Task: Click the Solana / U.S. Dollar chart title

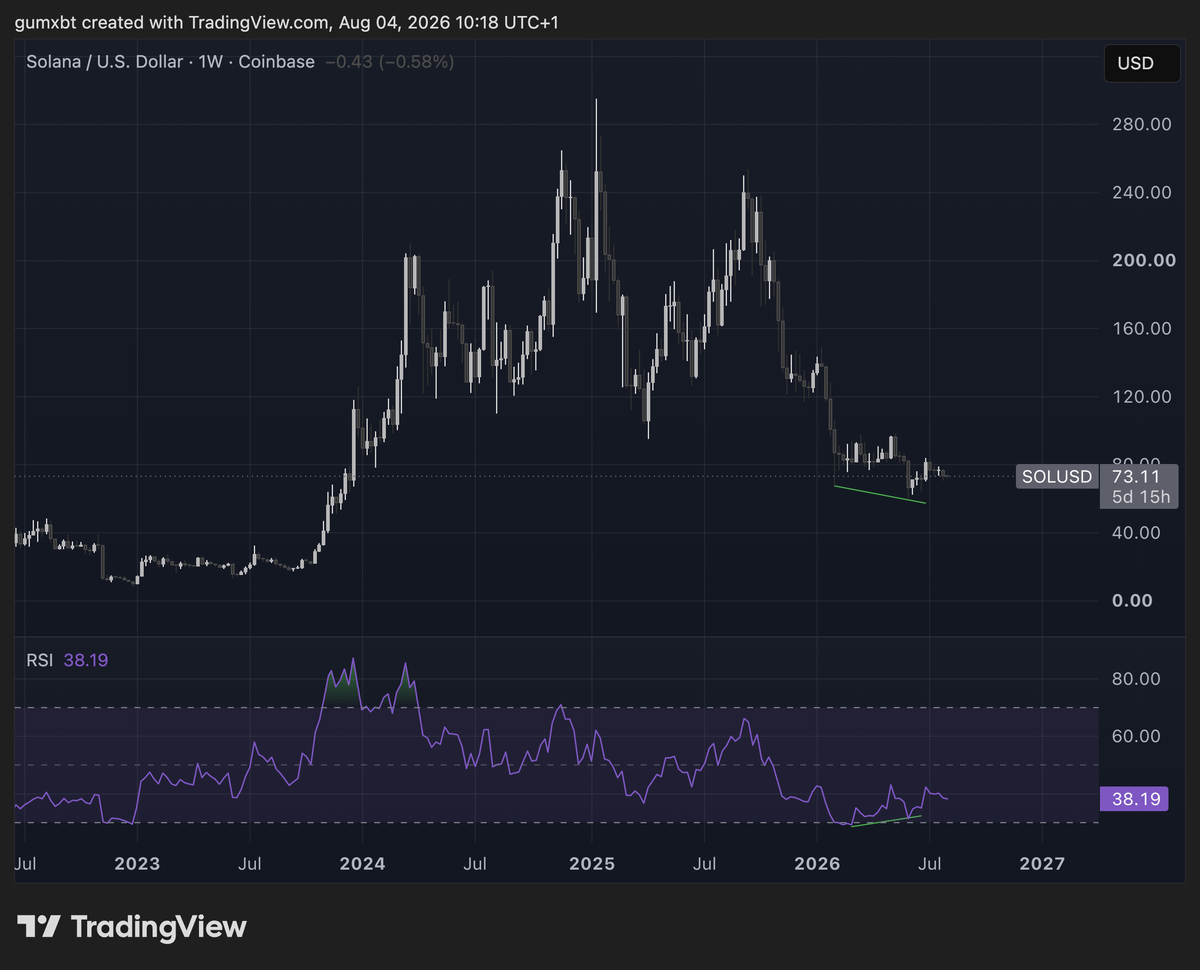Action: 170,62
